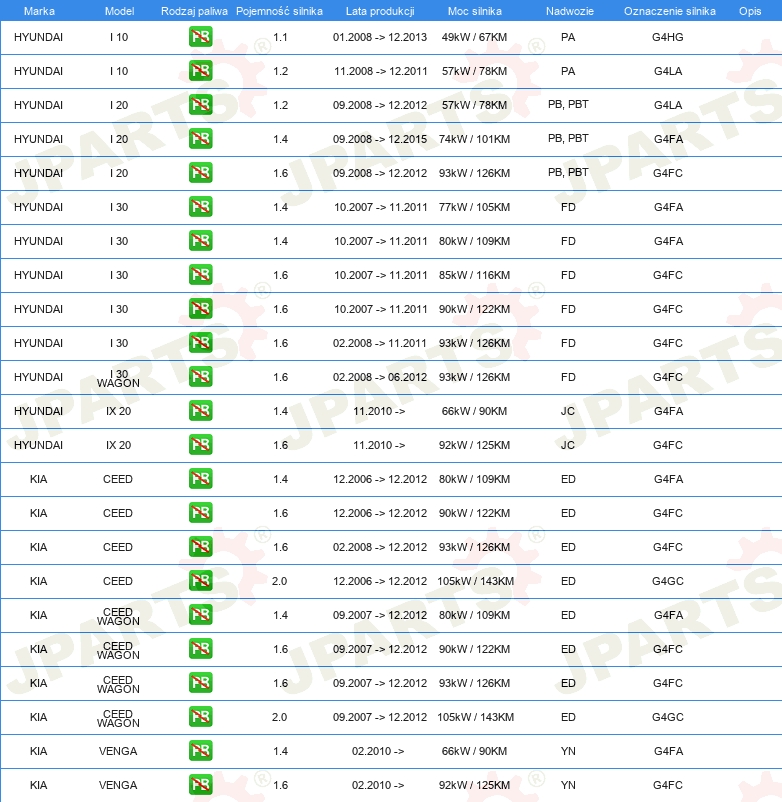Click the date range 01.2008 -> 12.2013
This screenshot has width=782, height=802.
379,37
